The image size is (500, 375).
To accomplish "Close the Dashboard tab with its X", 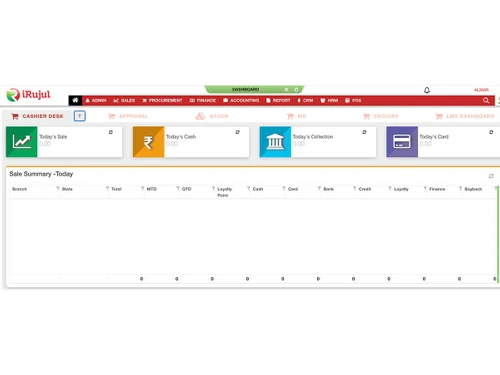I will [x=286, y=89].
